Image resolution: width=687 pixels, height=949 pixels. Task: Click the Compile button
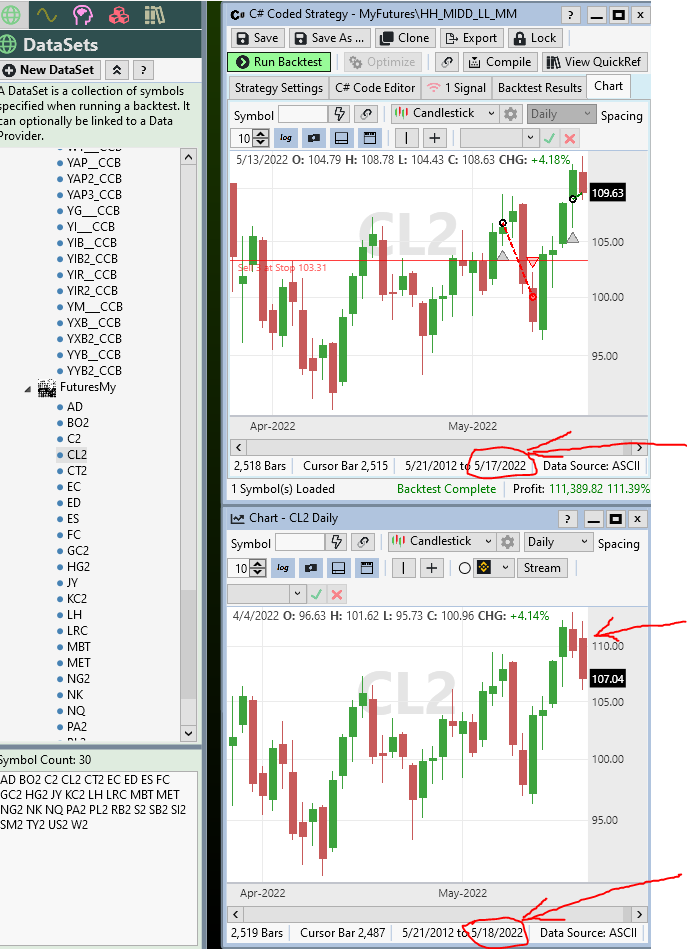coord(501,62)
